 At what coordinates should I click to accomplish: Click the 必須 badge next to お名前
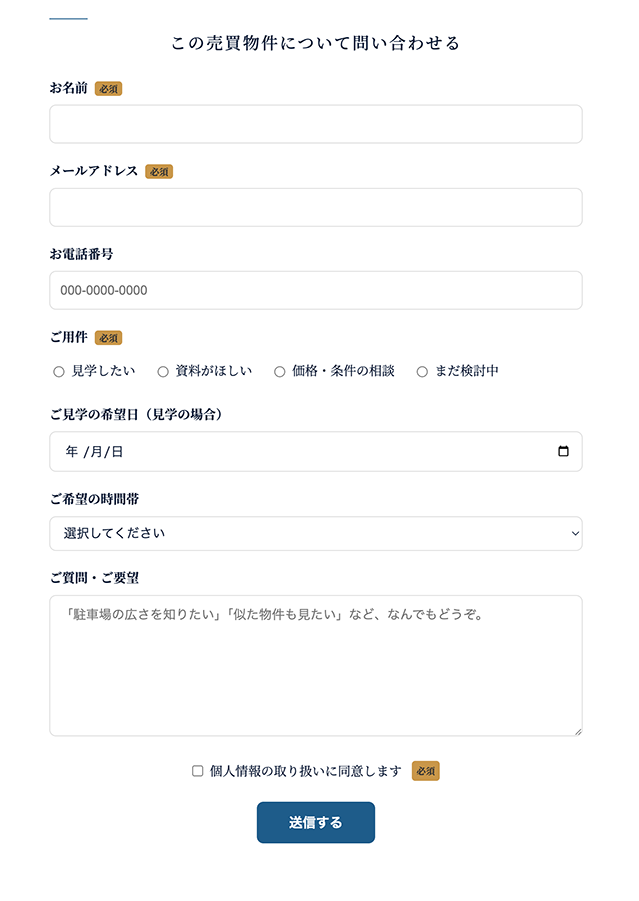click(x=108, y=88)
